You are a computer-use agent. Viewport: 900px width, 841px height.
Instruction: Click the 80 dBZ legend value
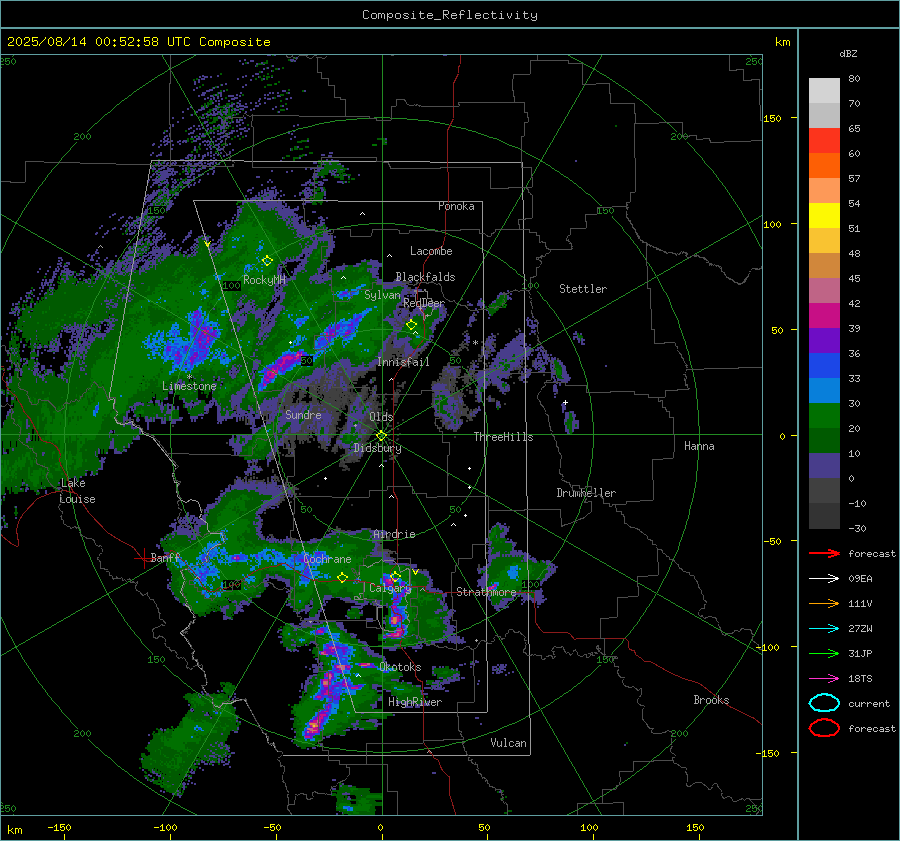pos(854,79)
